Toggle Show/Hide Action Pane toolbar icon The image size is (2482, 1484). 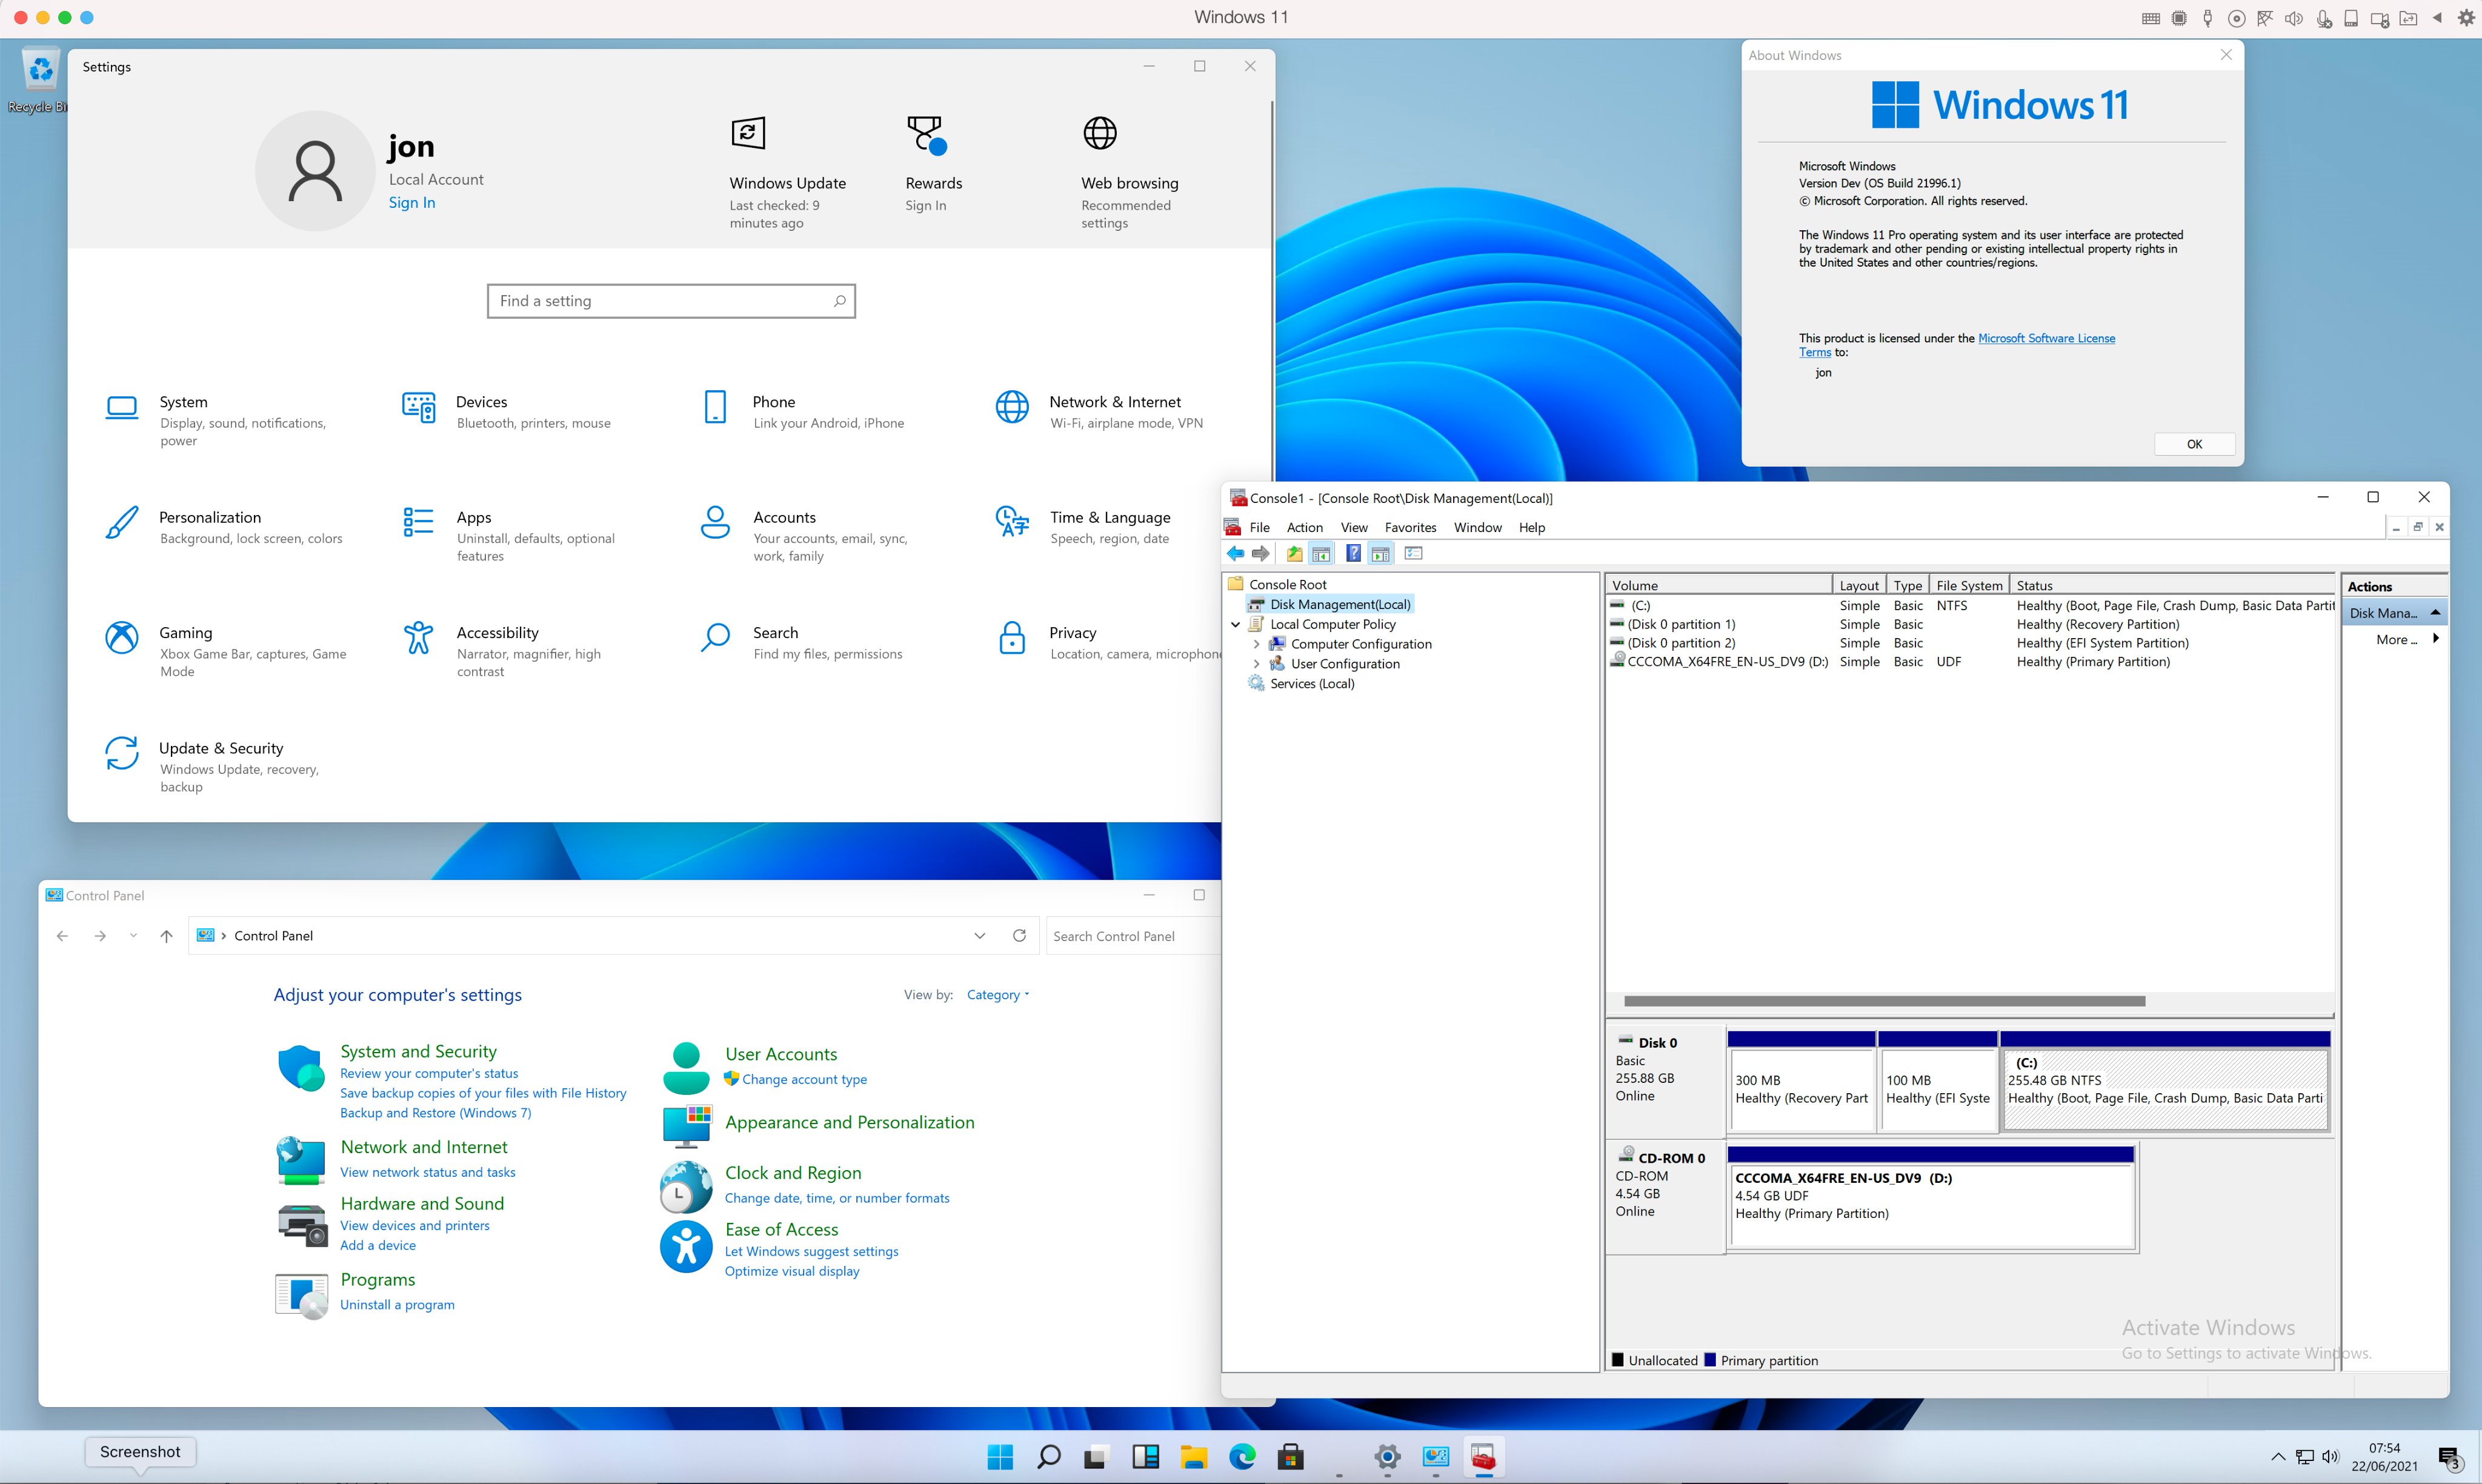point(1381,553)
